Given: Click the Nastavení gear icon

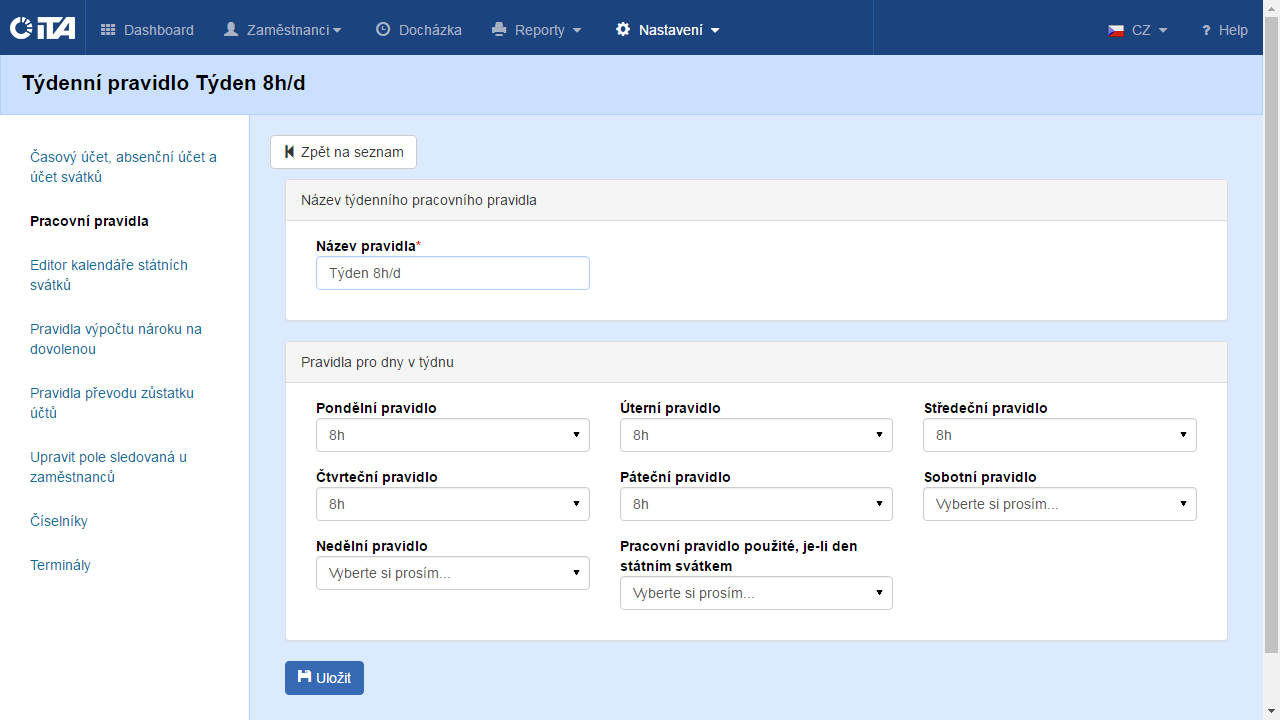Looking at the screenshot, I should (x=623, y=30).
